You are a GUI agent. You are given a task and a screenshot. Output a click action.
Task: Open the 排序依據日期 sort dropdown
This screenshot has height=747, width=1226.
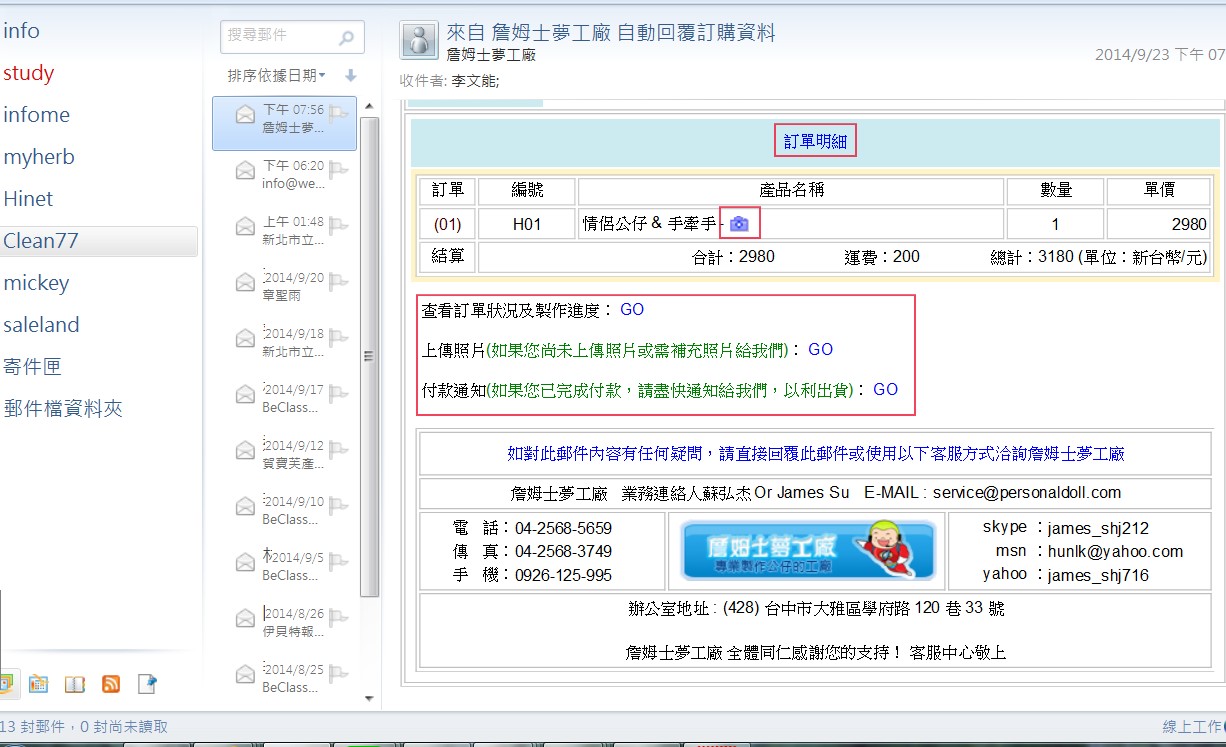click(x=277, y=75)
